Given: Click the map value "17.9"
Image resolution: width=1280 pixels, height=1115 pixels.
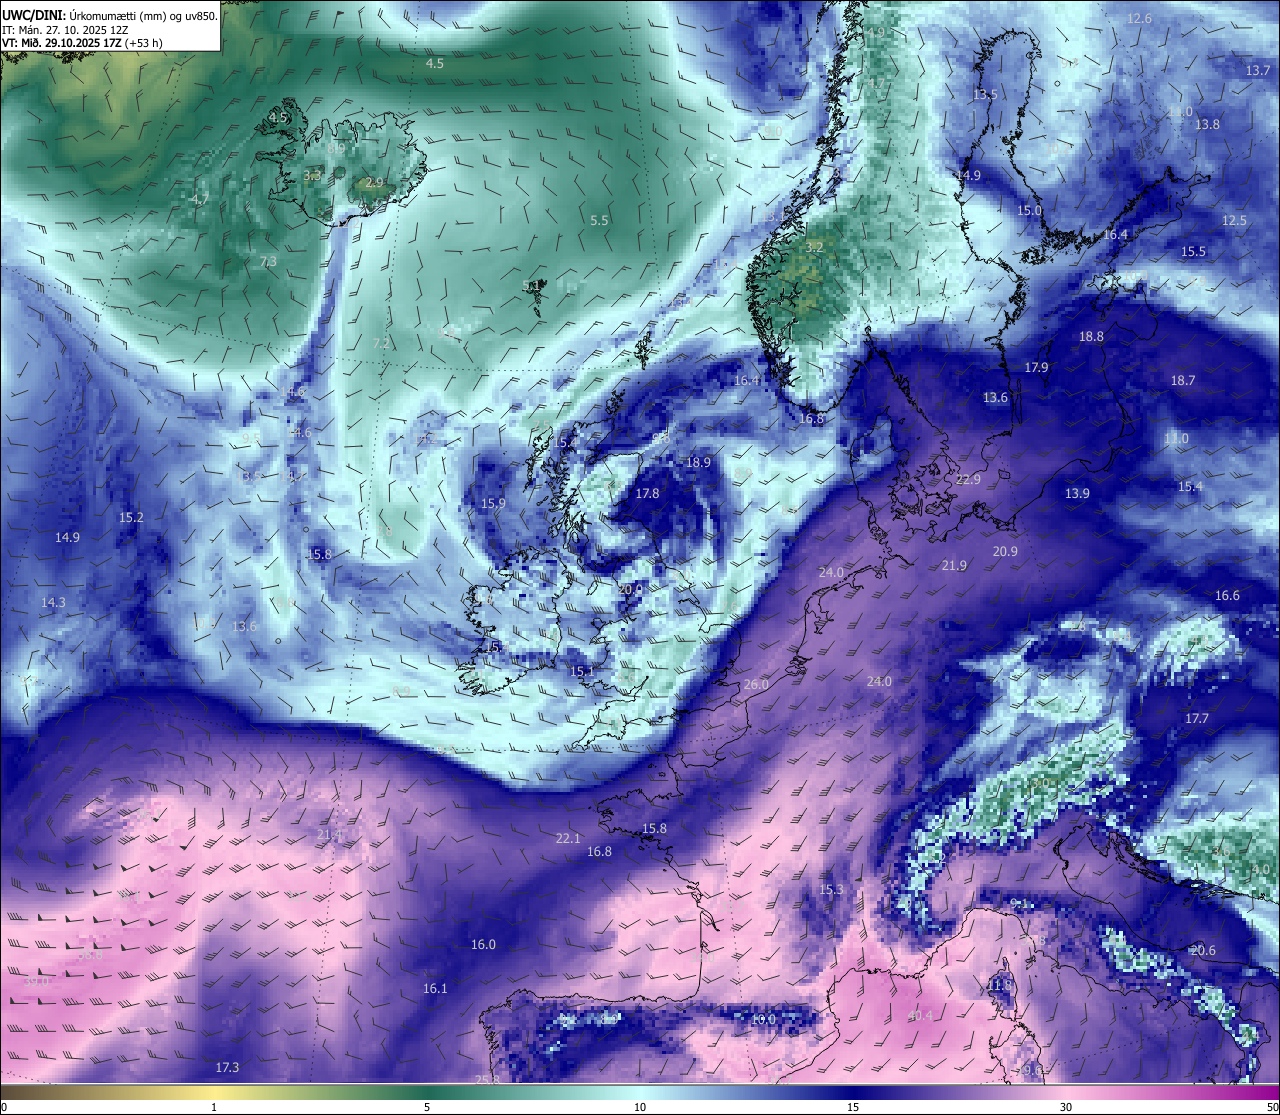Looking at the screenshot, I should [x=1036, y=368].
